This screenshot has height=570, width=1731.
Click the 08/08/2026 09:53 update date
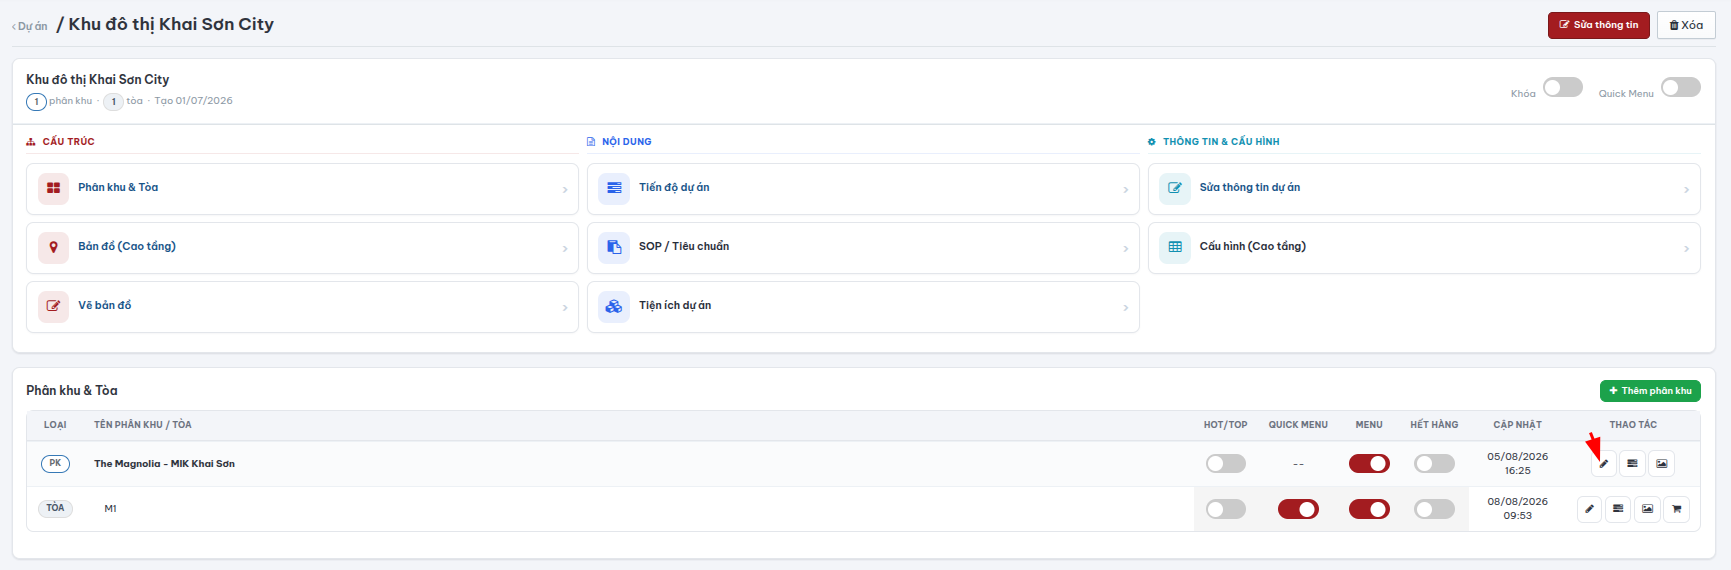pos(1517,509)
